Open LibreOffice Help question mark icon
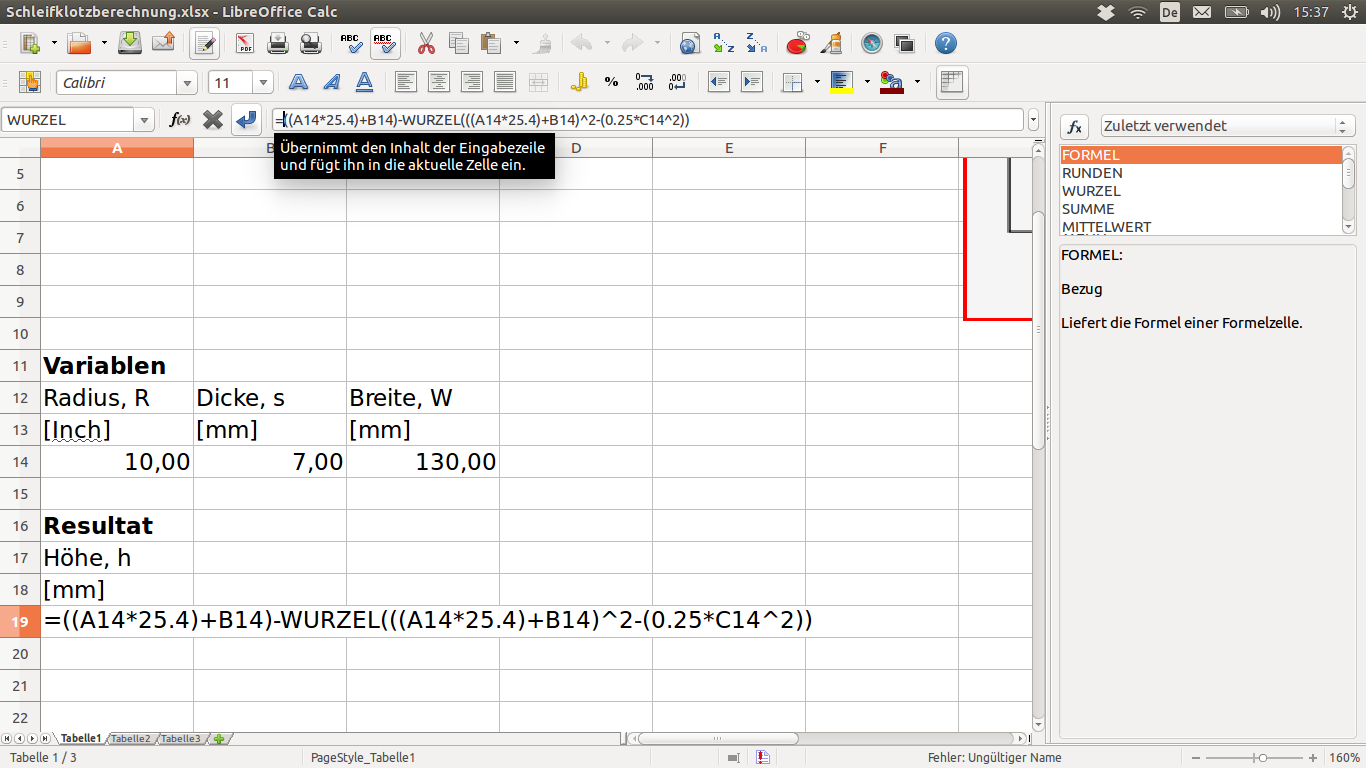1366x768 pixels. tap(945, 44)
